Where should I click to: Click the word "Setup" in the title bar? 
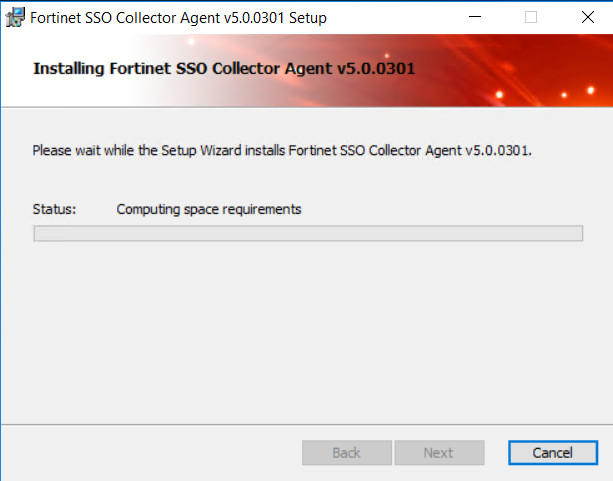point(308,18)
